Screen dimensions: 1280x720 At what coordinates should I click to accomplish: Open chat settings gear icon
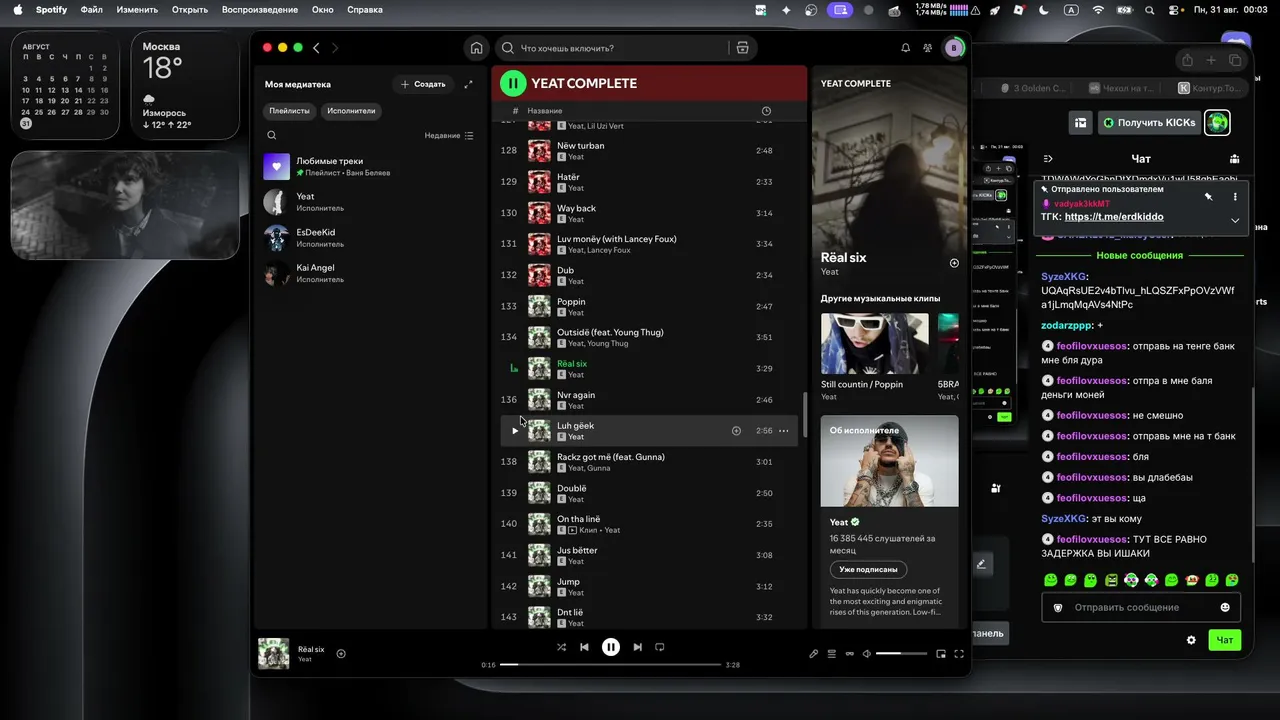[x=1191, y=640]
